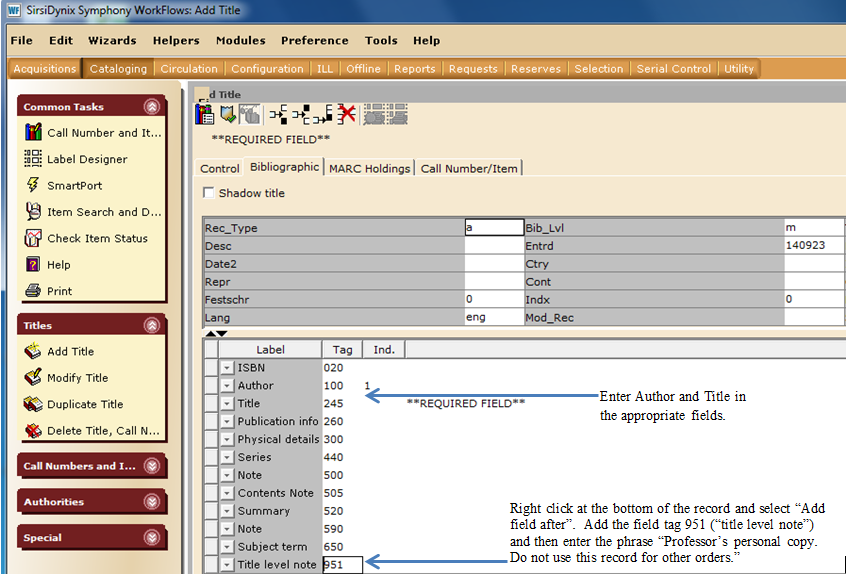This screenshot has width=846, height=574.
Task: Click the add field at end icon
Action: click(323, 114)
